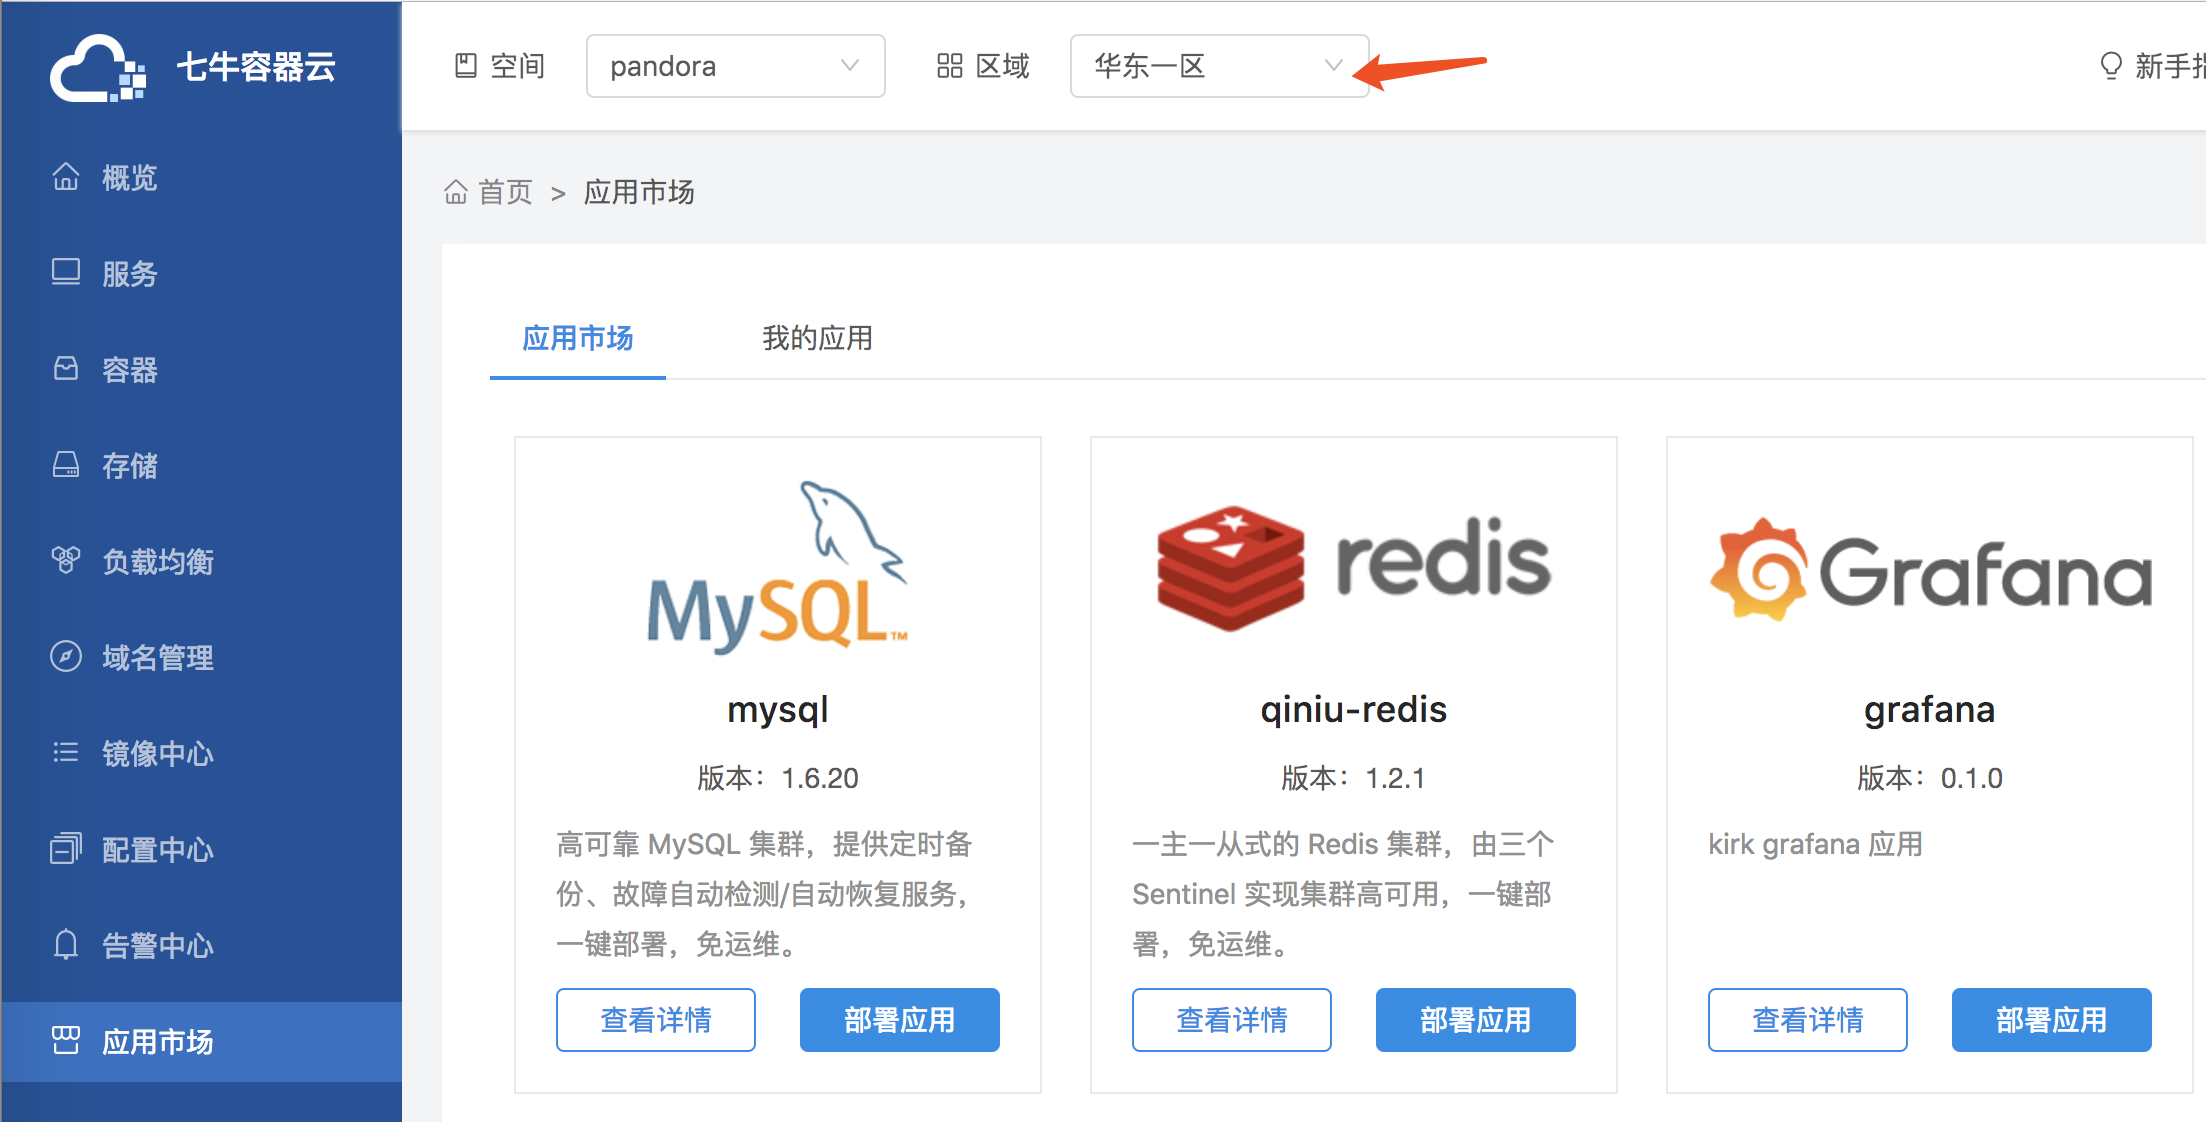Click the 概览 home icon in sidebar
The image size is (2206, 1122).
click(66, 177)
